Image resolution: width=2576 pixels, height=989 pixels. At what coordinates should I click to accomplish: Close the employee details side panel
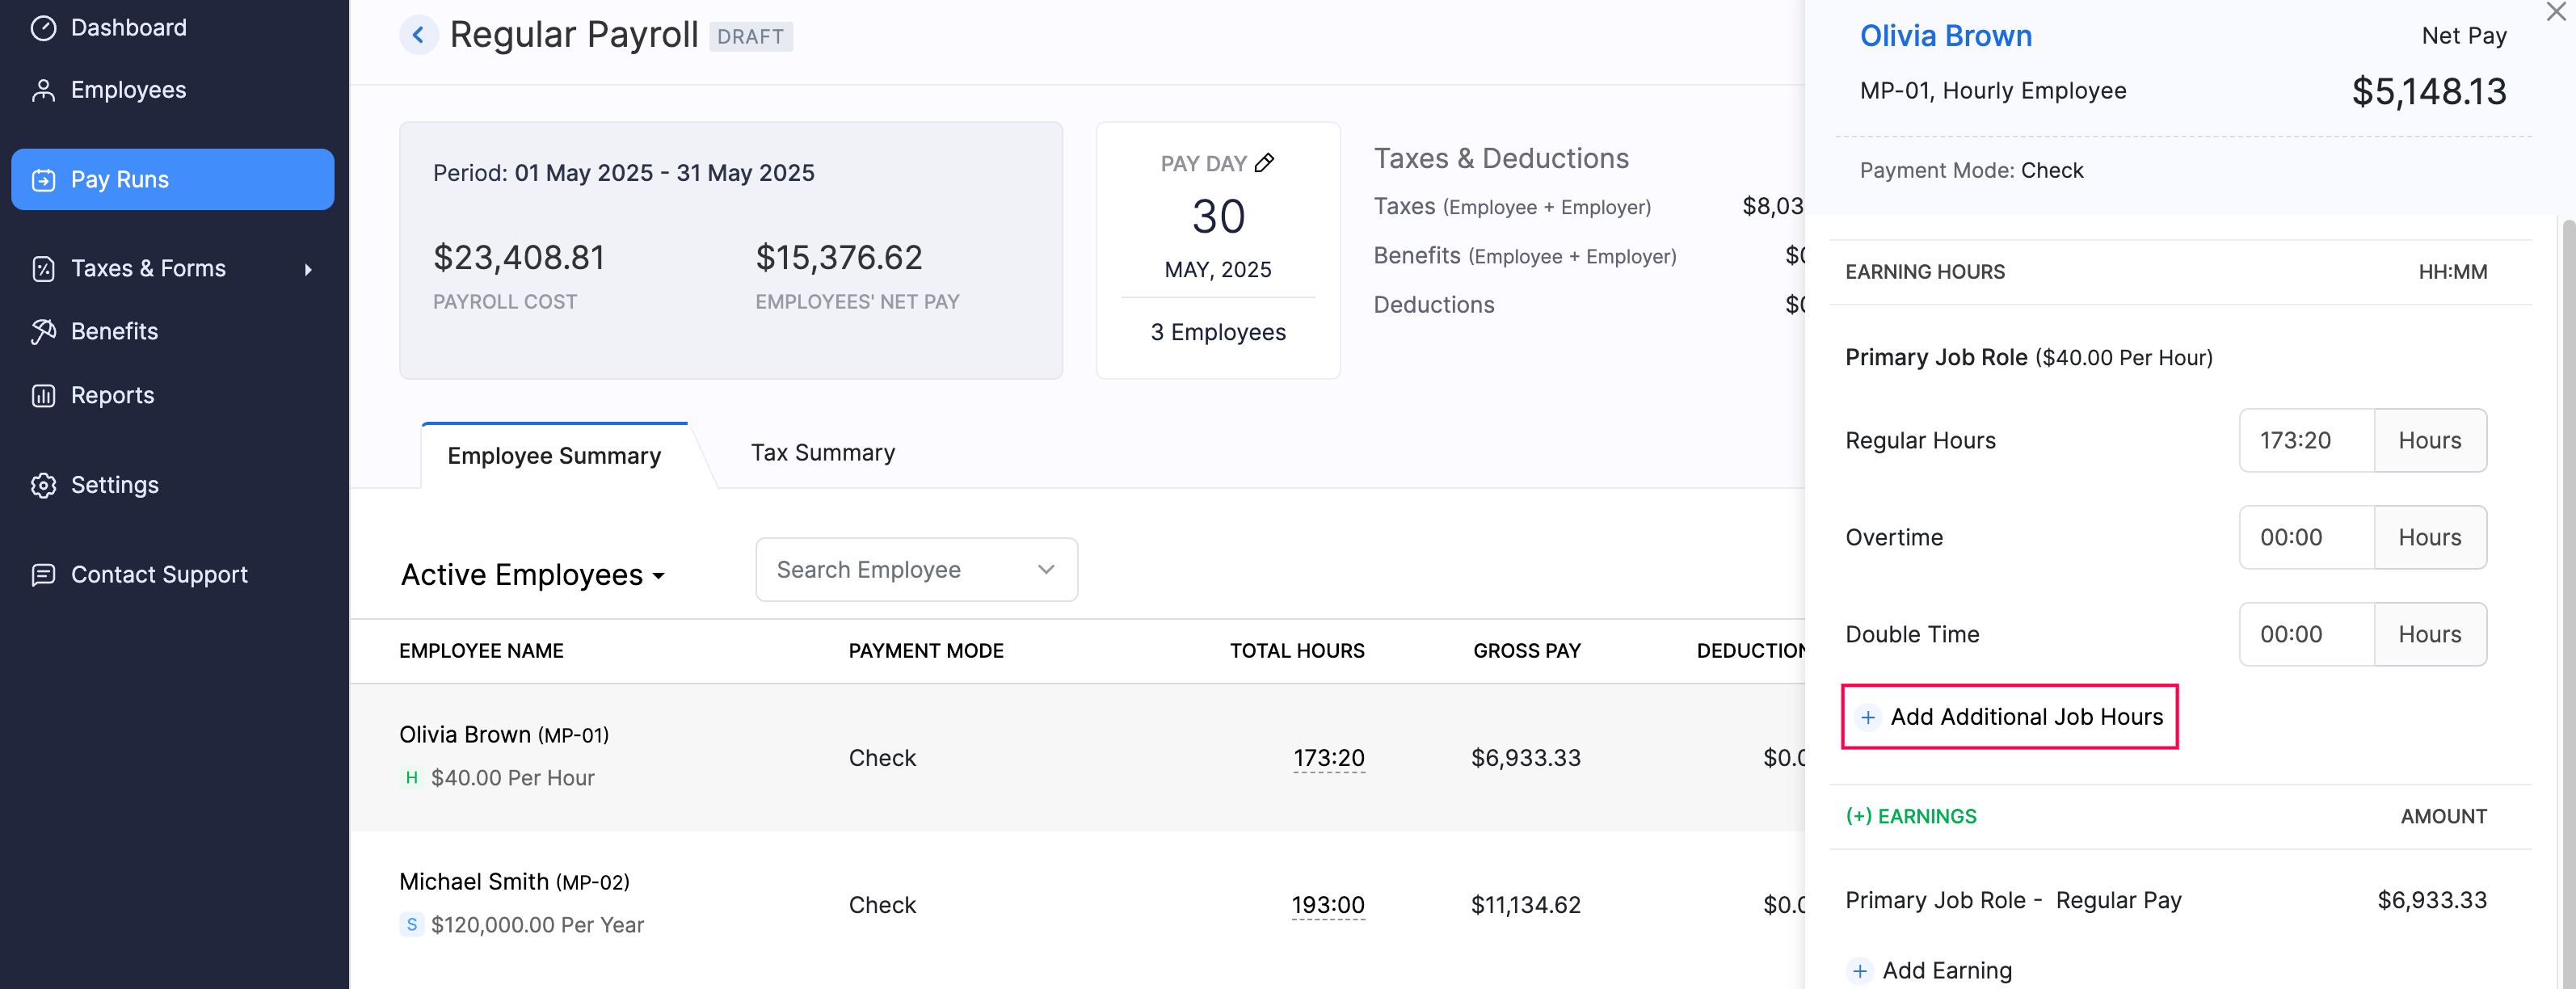click(x=2555, y=12)
